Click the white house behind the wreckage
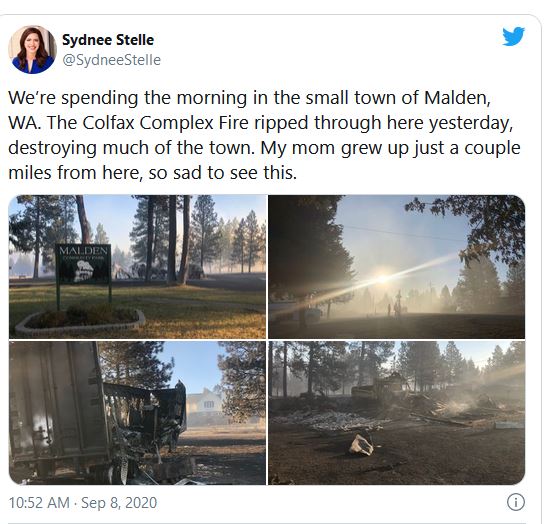The height and width of the screenshot is (524, 546). pyautogui.click(x=205, y=406)
